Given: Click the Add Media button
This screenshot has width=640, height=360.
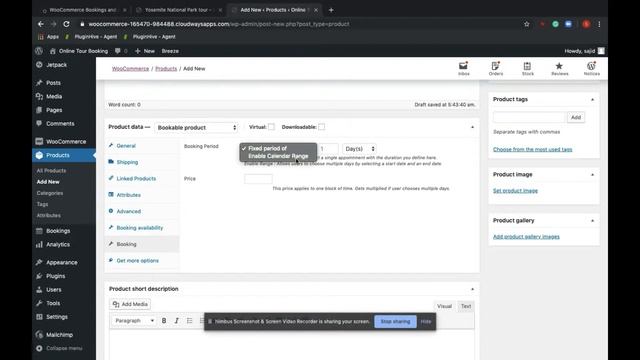Looking at the screenshot, I should (x=130, y=304).
